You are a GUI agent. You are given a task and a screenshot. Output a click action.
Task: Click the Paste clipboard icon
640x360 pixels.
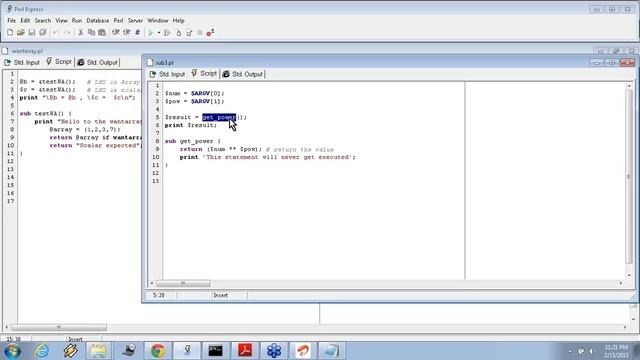click(x=102, y=32)
